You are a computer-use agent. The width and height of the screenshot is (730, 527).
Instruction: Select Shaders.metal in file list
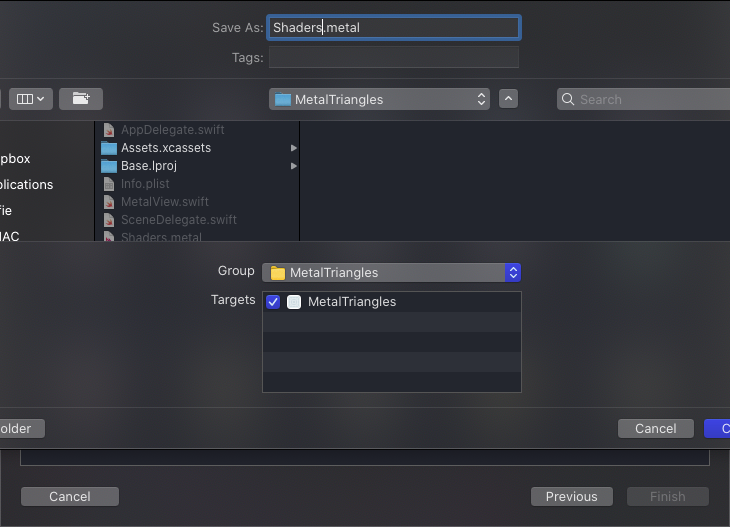(198, 236)
